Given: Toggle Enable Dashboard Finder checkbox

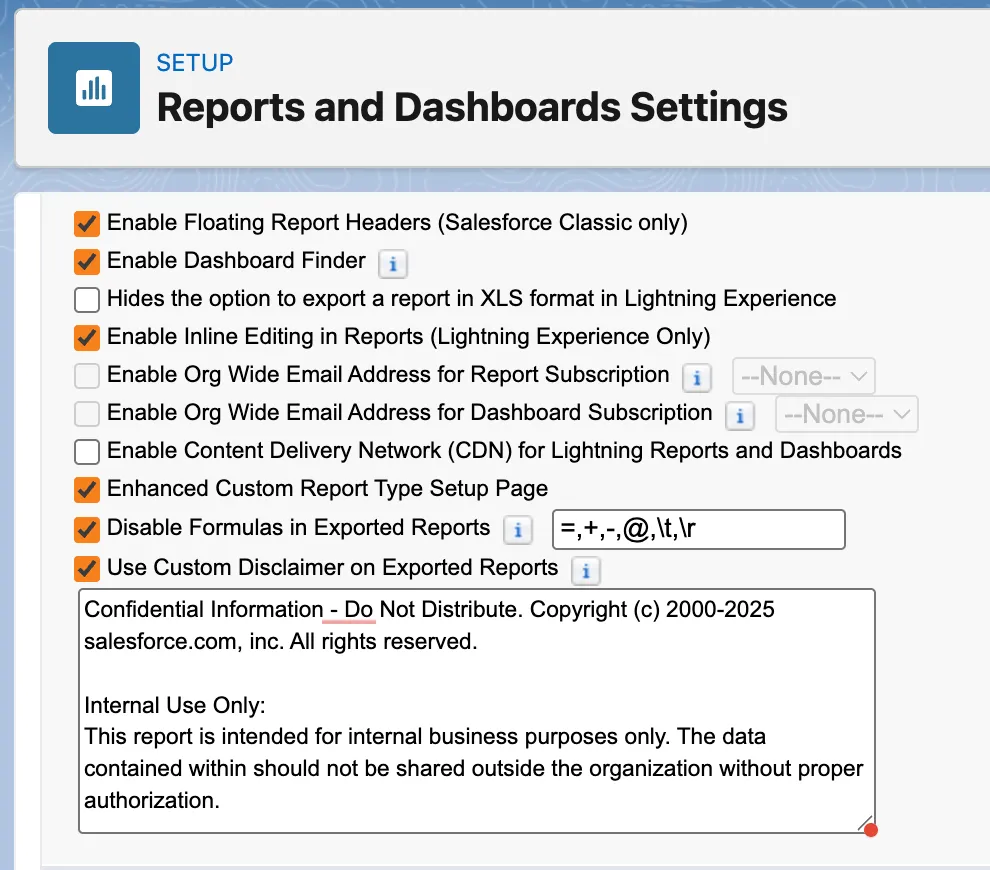Looking at the screenshot, I should click(88, 261).
